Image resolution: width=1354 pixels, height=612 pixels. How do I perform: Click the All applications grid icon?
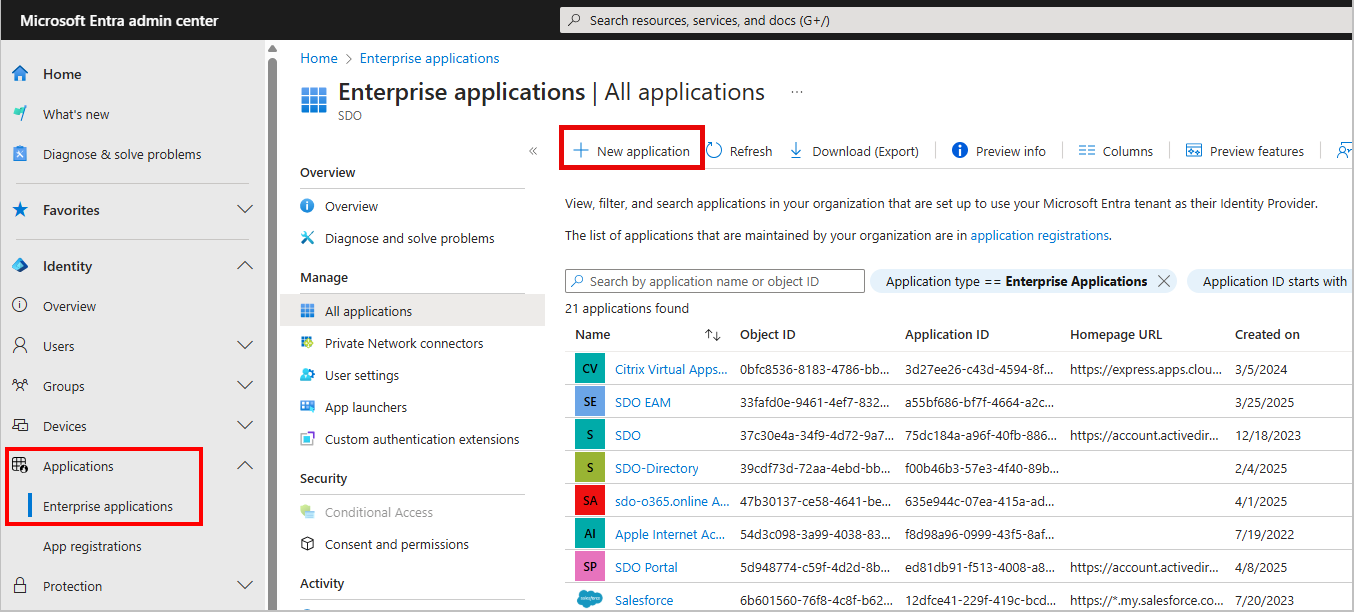point(307,311)
